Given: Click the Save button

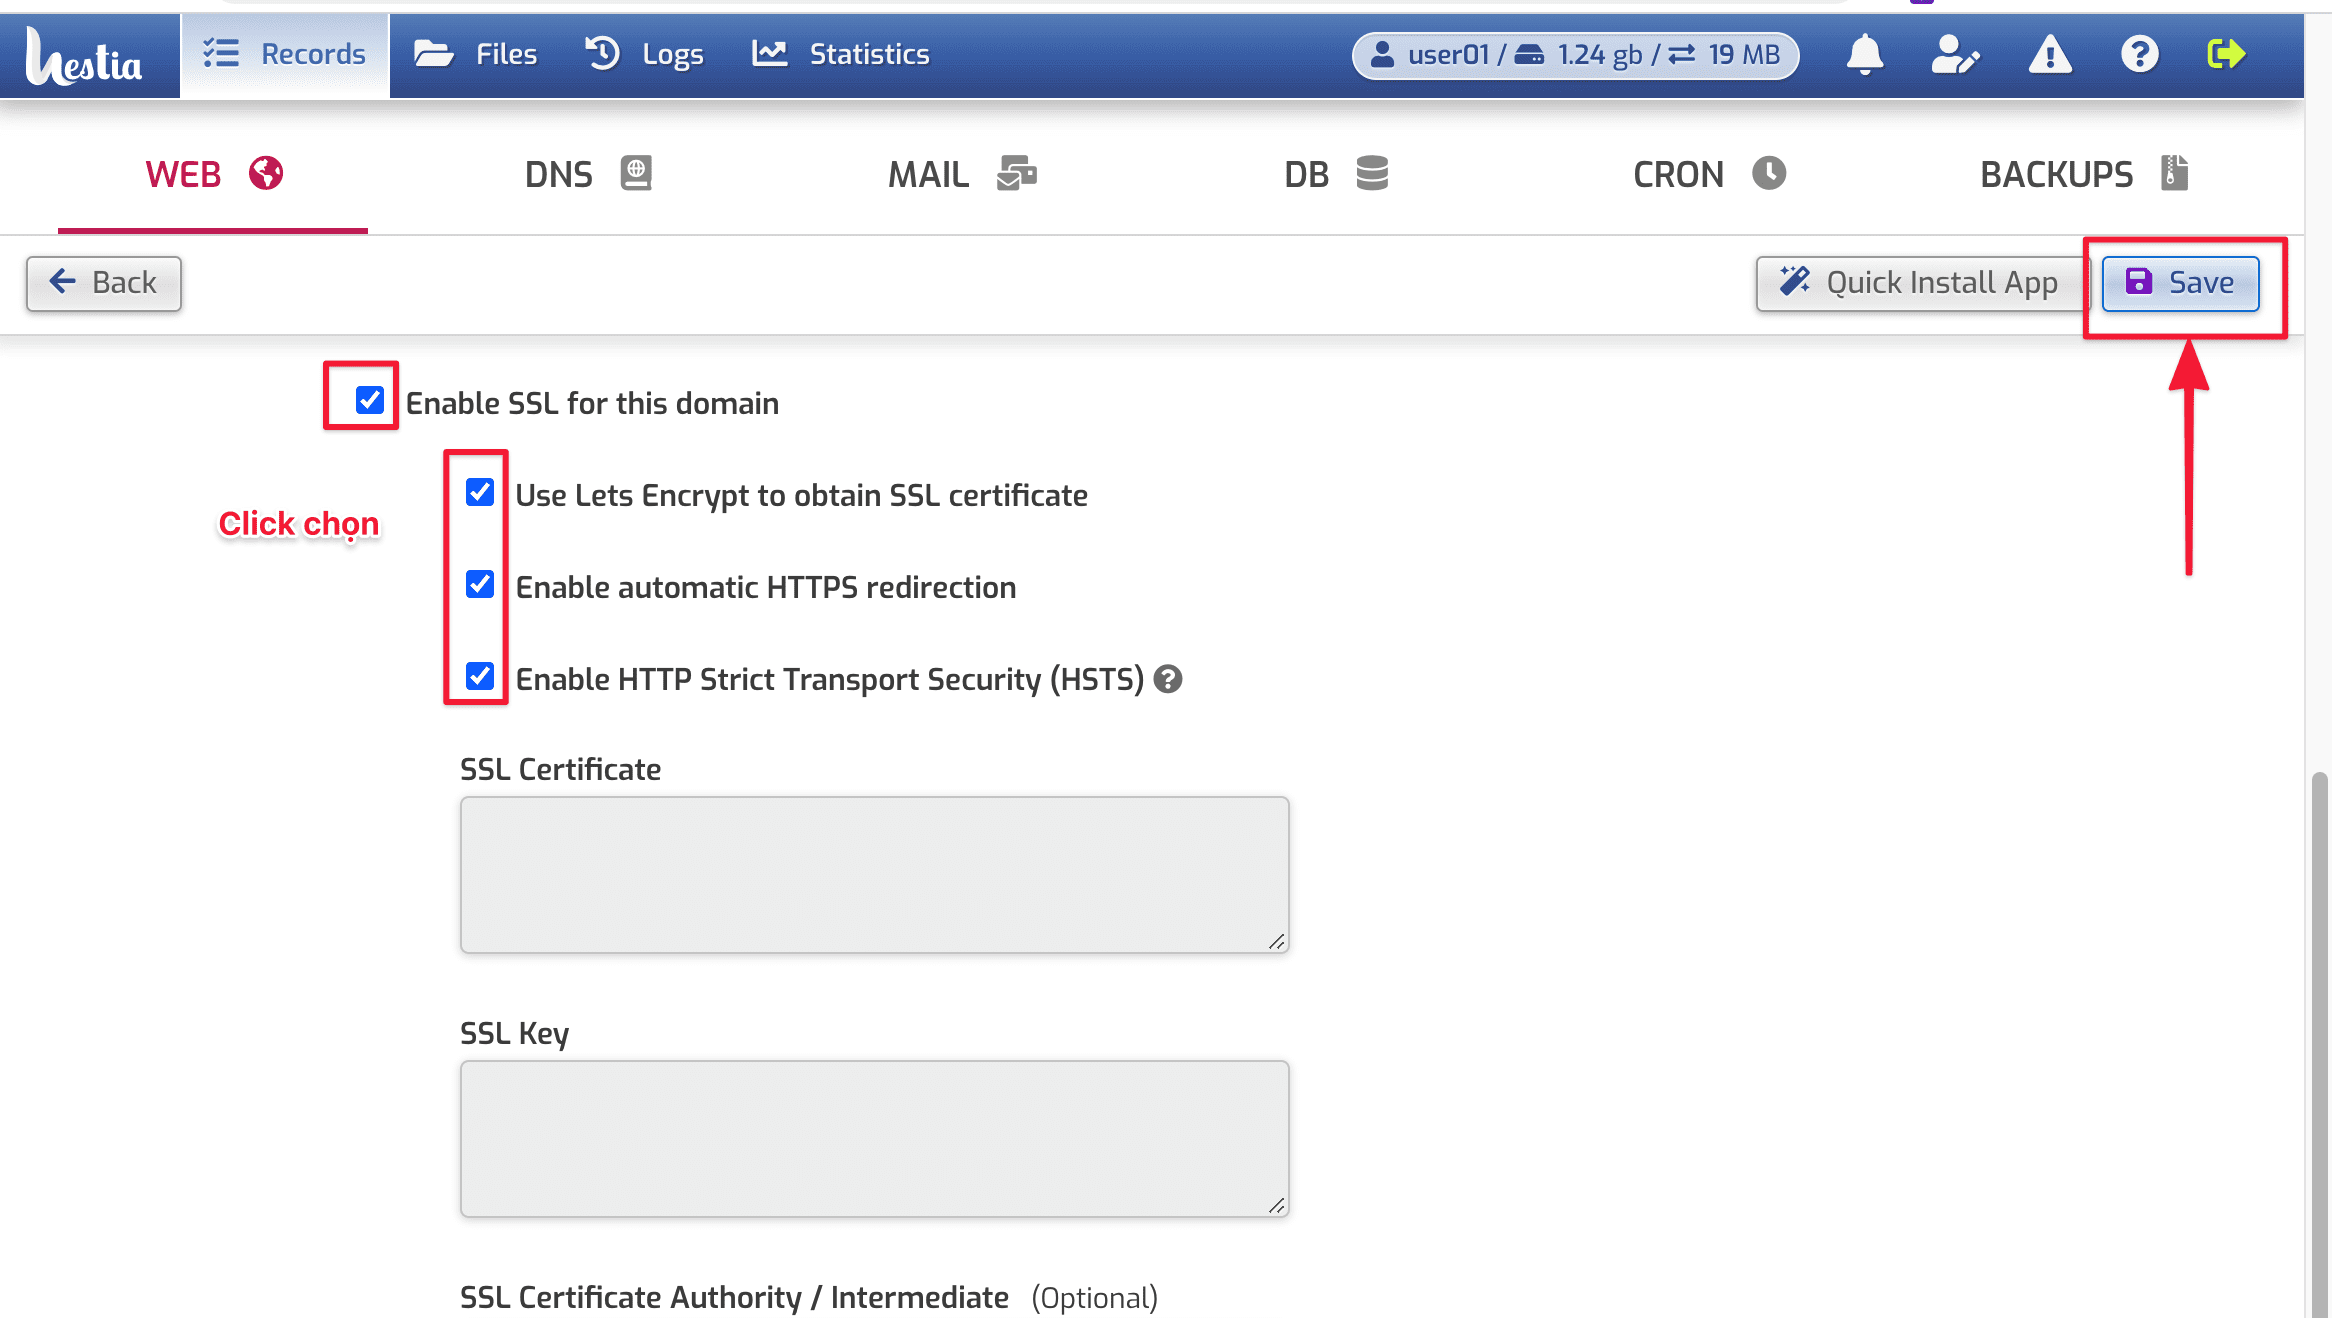Looking at the screenshot, I should pyautogui.click(x=2180, y=283).
